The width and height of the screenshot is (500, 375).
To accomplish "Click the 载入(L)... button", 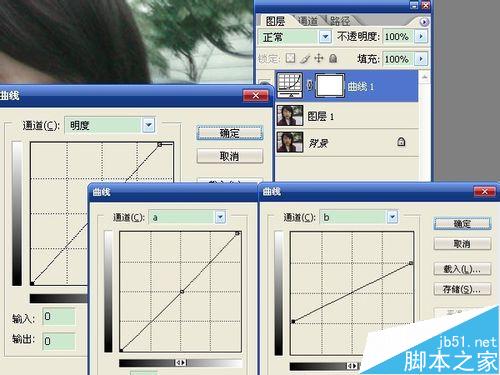I will point(462,269).
